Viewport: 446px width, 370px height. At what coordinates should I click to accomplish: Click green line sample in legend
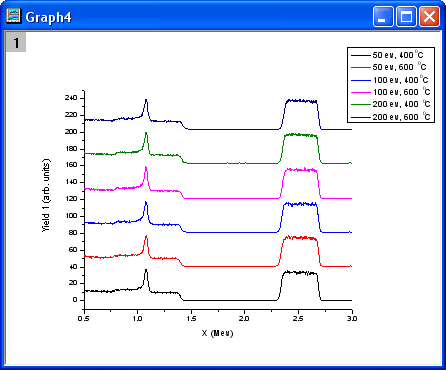coord(361,105)
